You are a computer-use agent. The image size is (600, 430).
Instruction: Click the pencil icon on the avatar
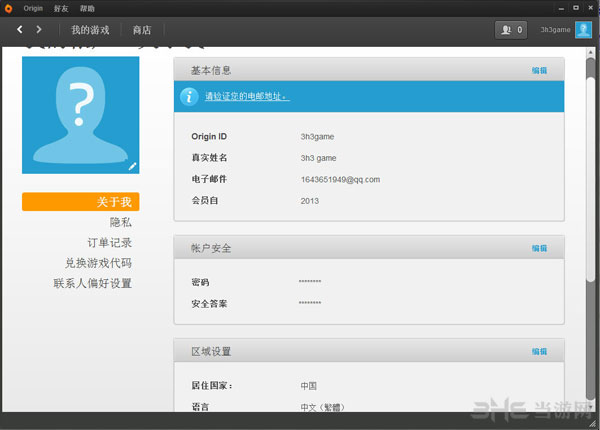pos(132,166)
